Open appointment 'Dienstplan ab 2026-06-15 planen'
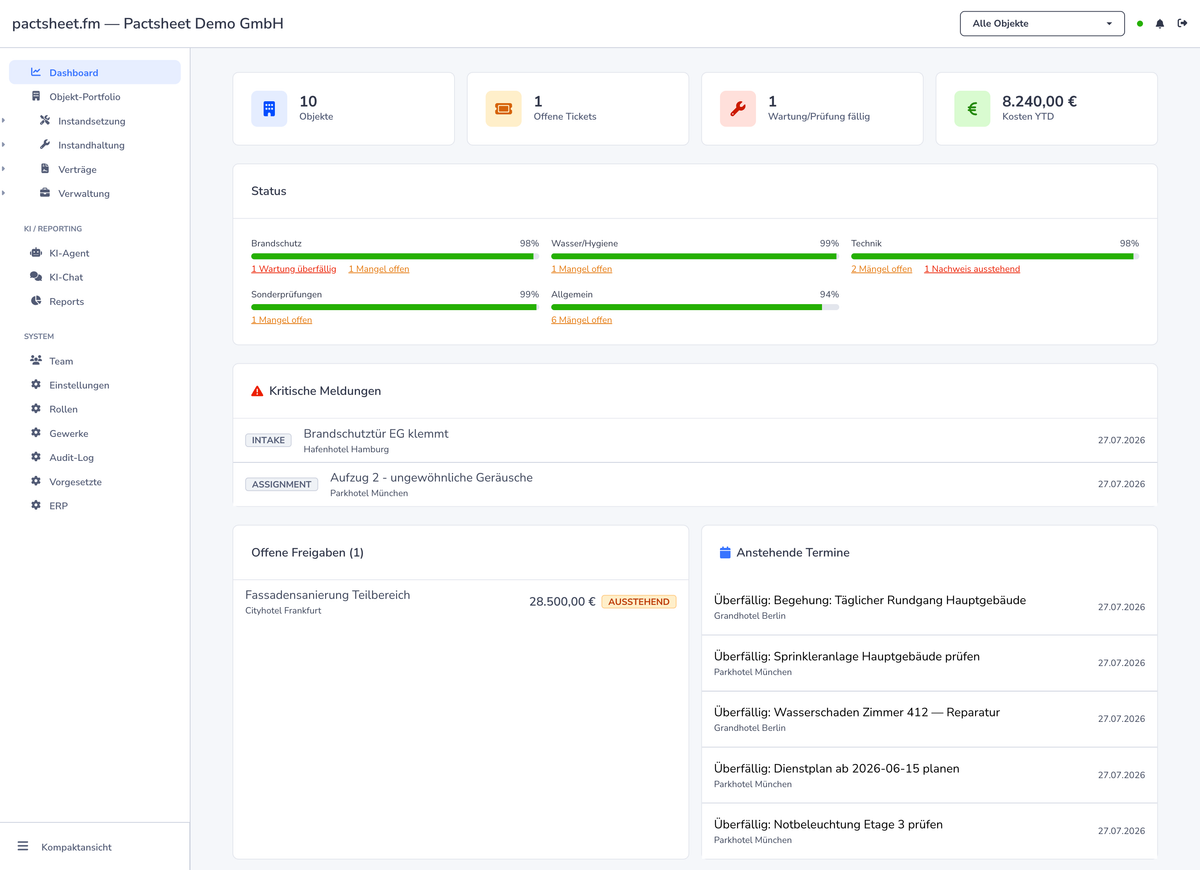 coord(929,775)
